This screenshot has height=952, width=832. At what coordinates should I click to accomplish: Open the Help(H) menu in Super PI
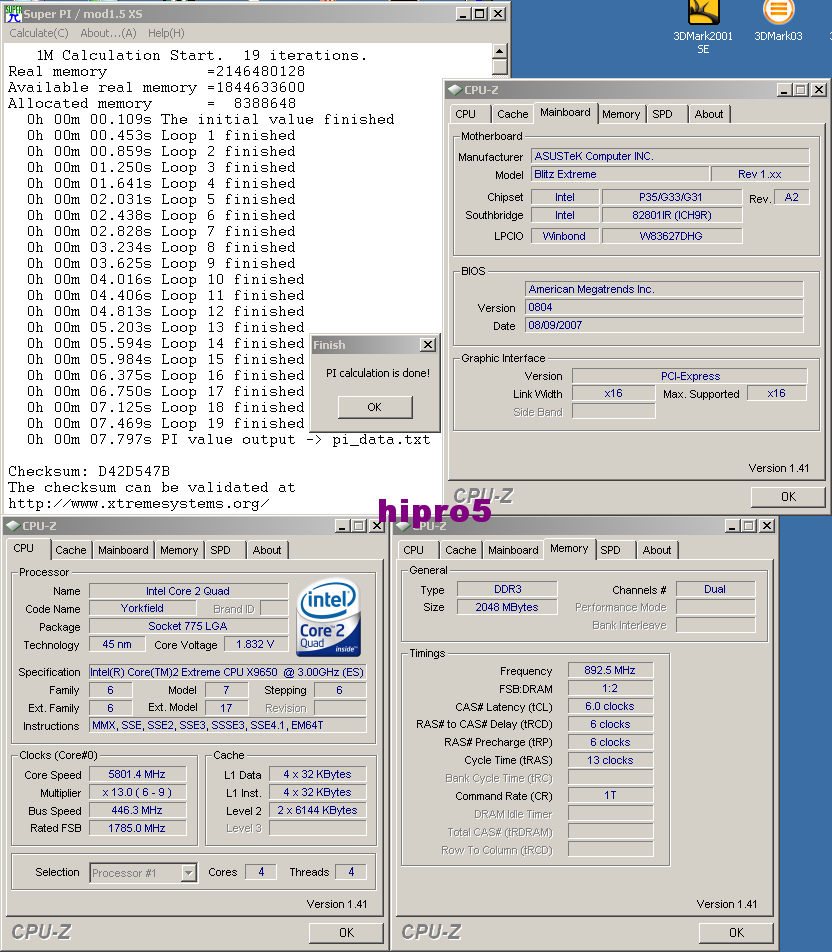[x=166, y=33]
